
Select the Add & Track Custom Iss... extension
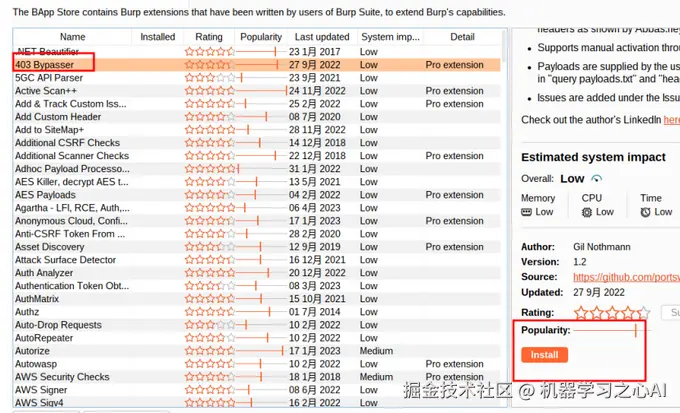pos(257,104)
